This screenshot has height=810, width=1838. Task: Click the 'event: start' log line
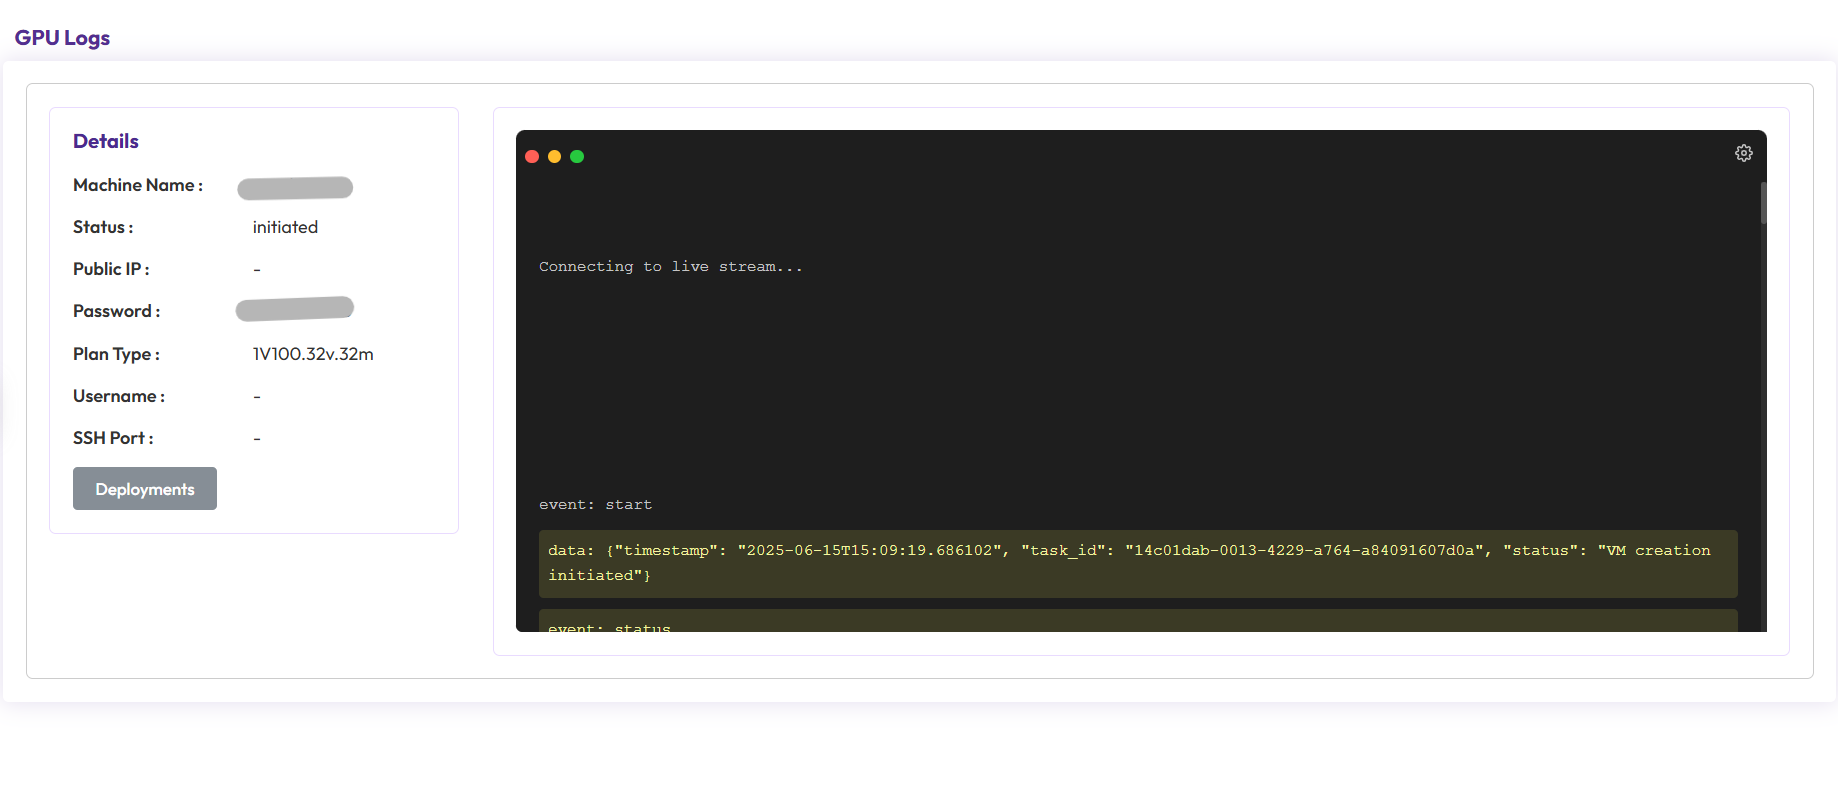[x=595, y=505]
